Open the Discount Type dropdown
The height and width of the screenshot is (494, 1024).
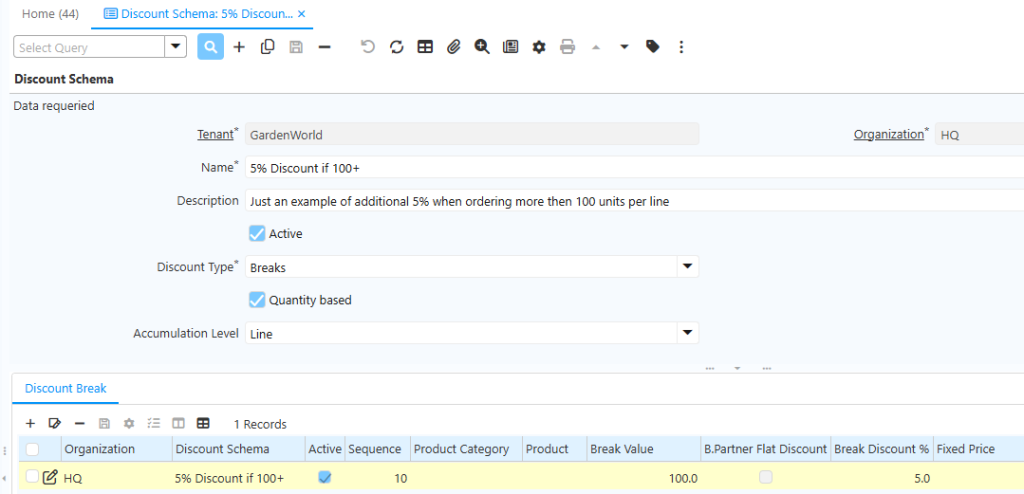687,267
